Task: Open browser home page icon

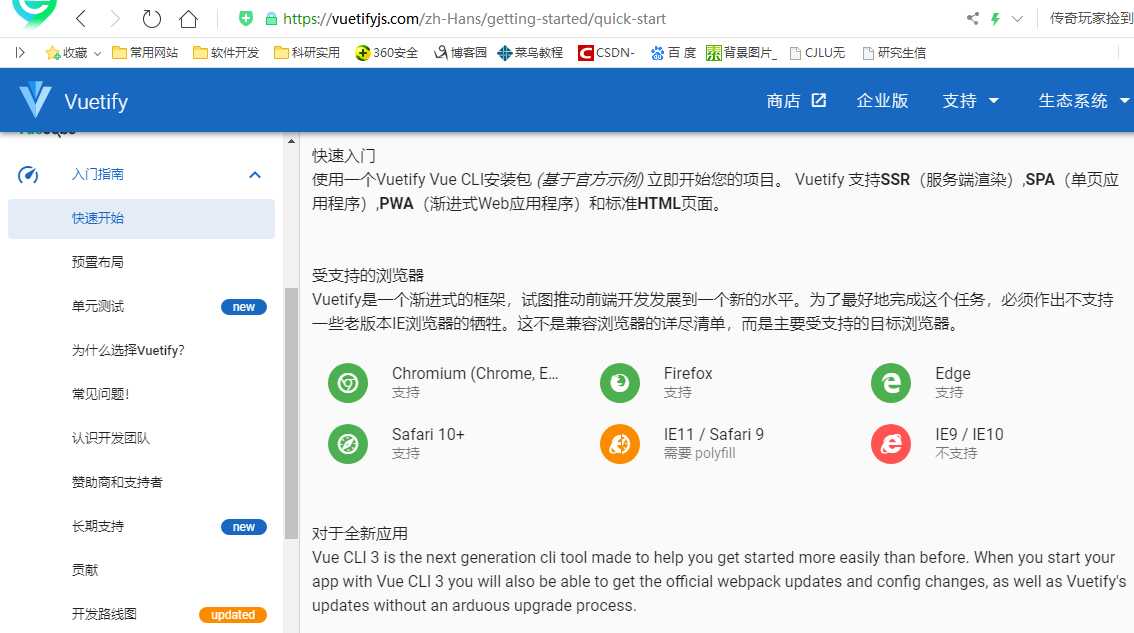Action: point(188,19)
